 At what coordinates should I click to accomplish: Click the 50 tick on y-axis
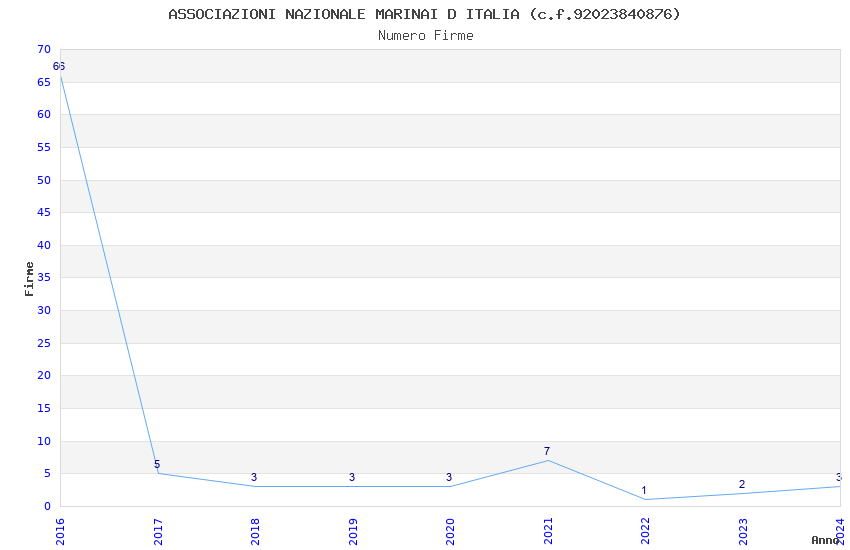(44, 180)
